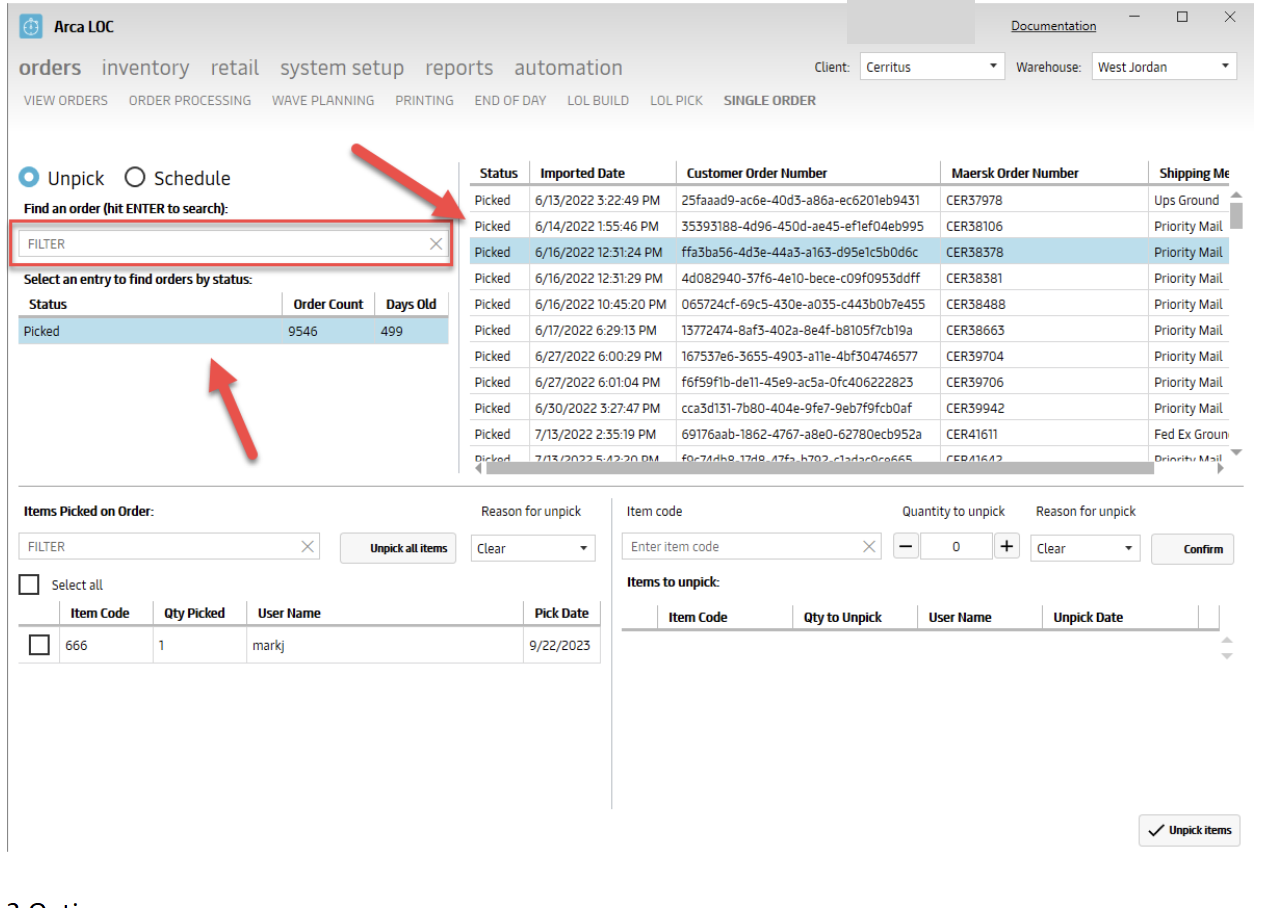The height and width of the screenshot is (908, 1268).
Task: Switch to the WAVE PLANNING tab
Action: (323, 100)
